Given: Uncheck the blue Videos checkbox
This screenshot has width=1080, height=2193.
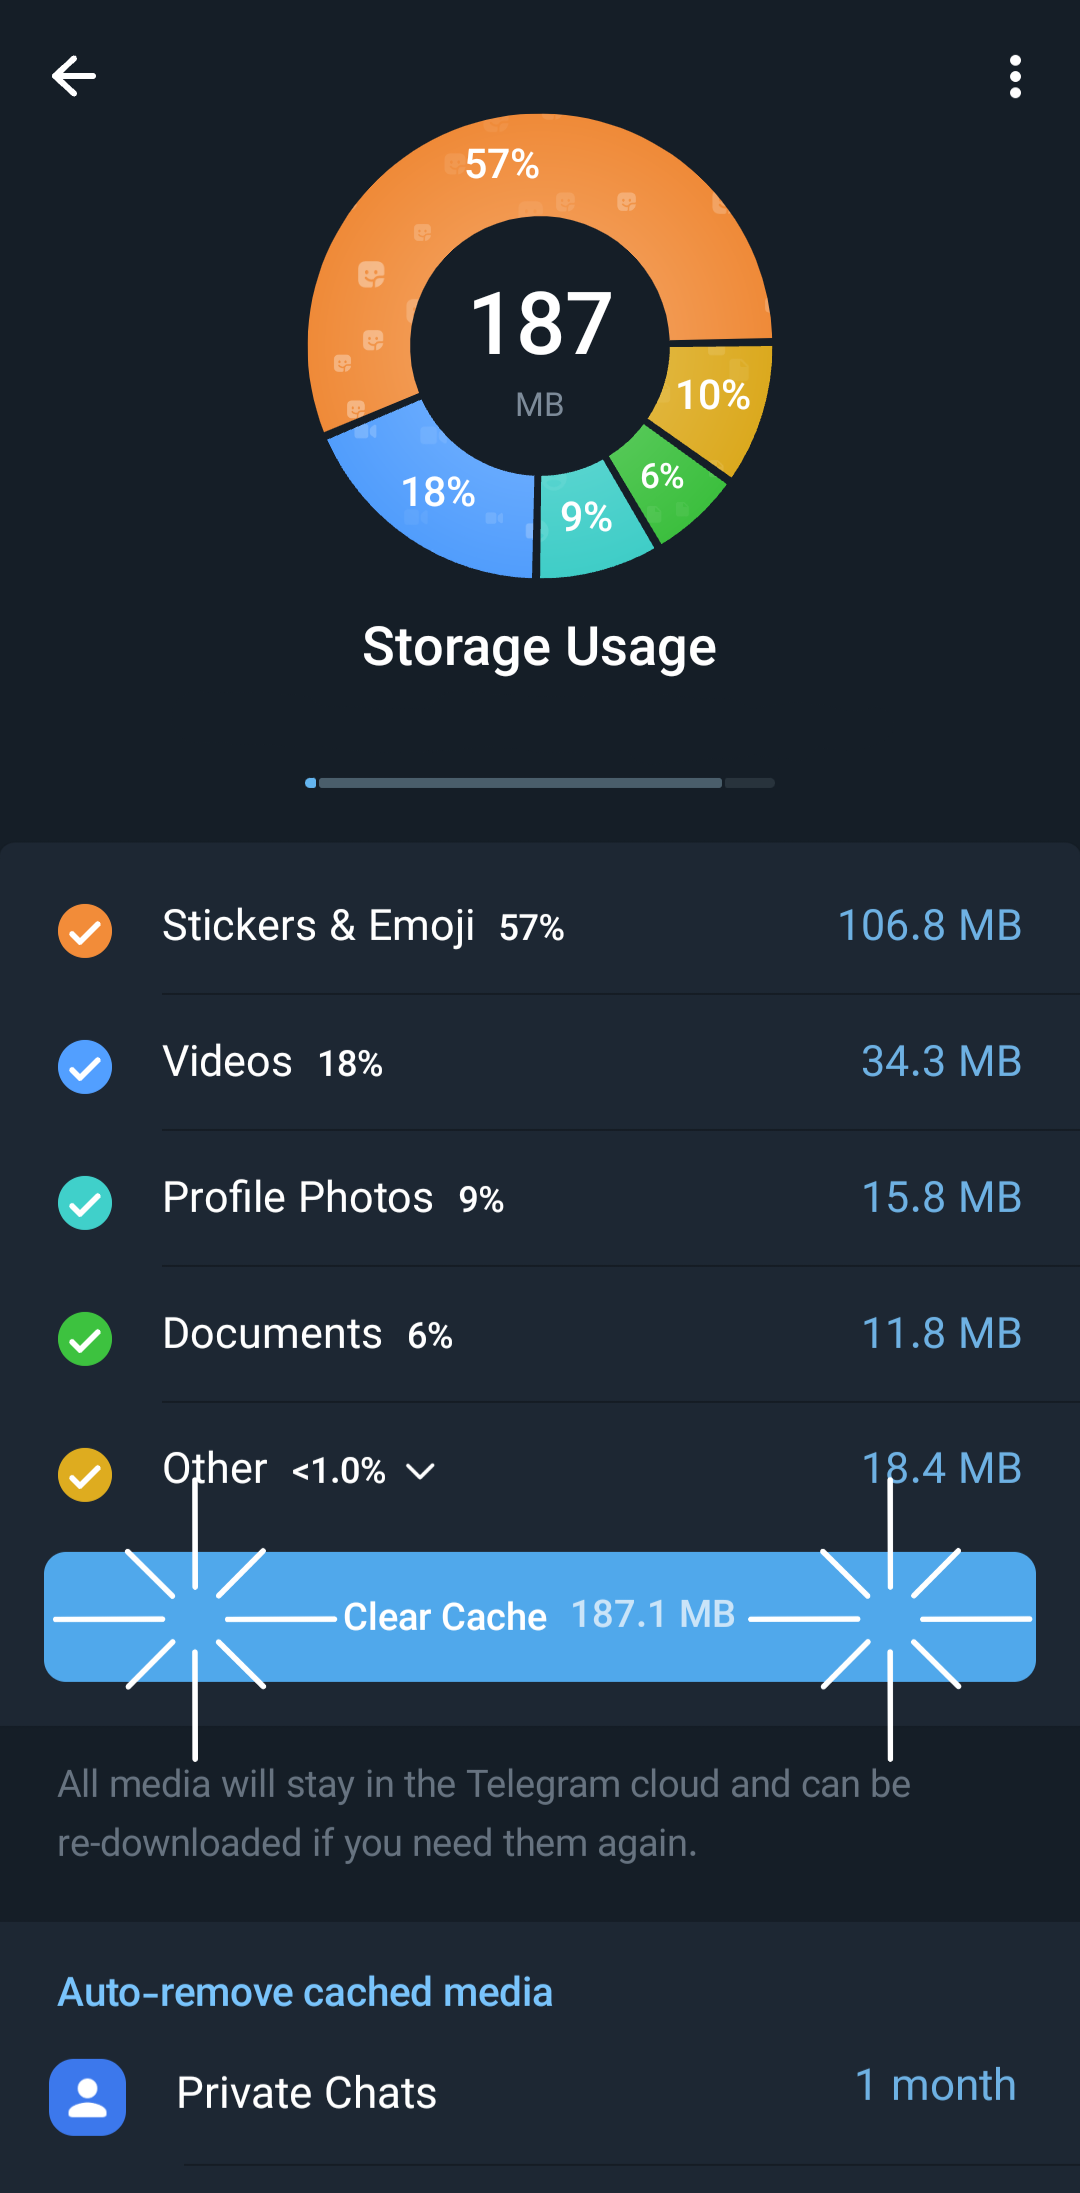Looking at the screenshot, I should [85, 1066].
